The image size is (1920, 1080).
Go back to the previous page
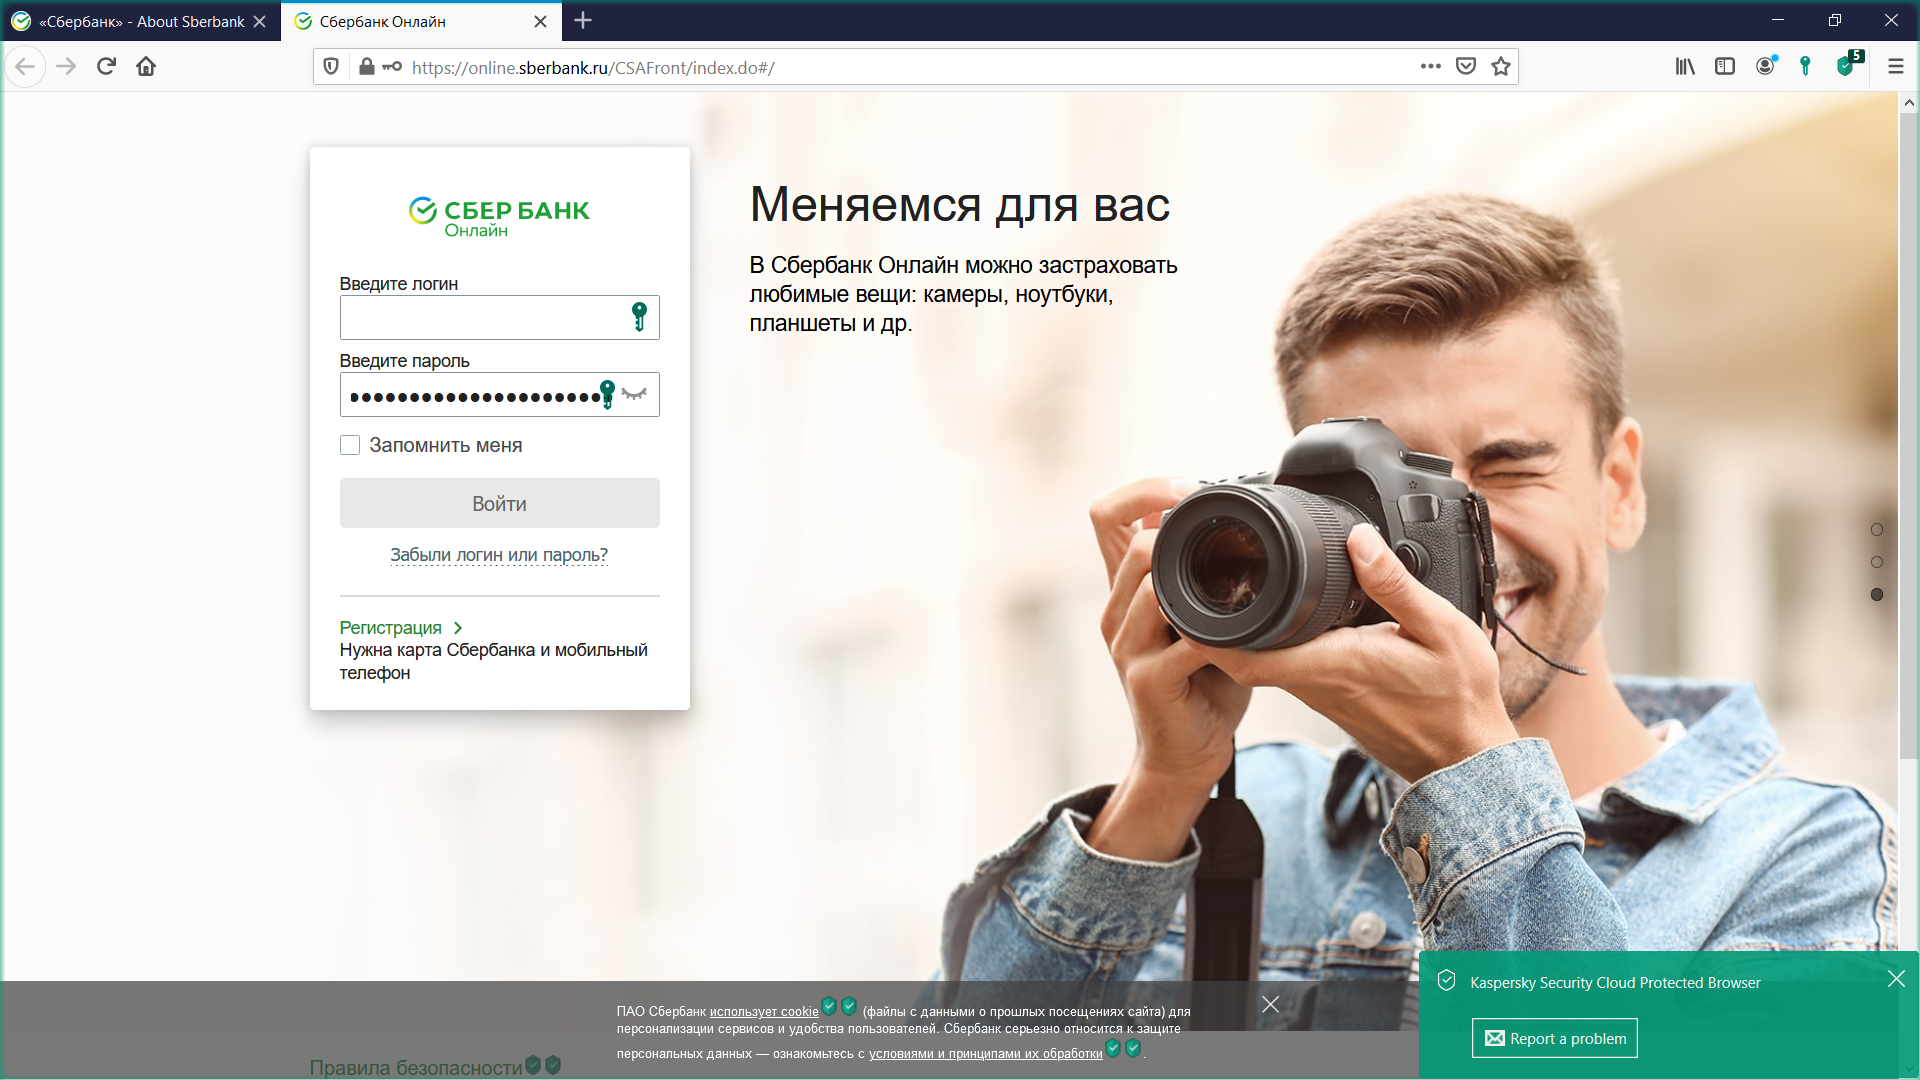tap(25, 67)
